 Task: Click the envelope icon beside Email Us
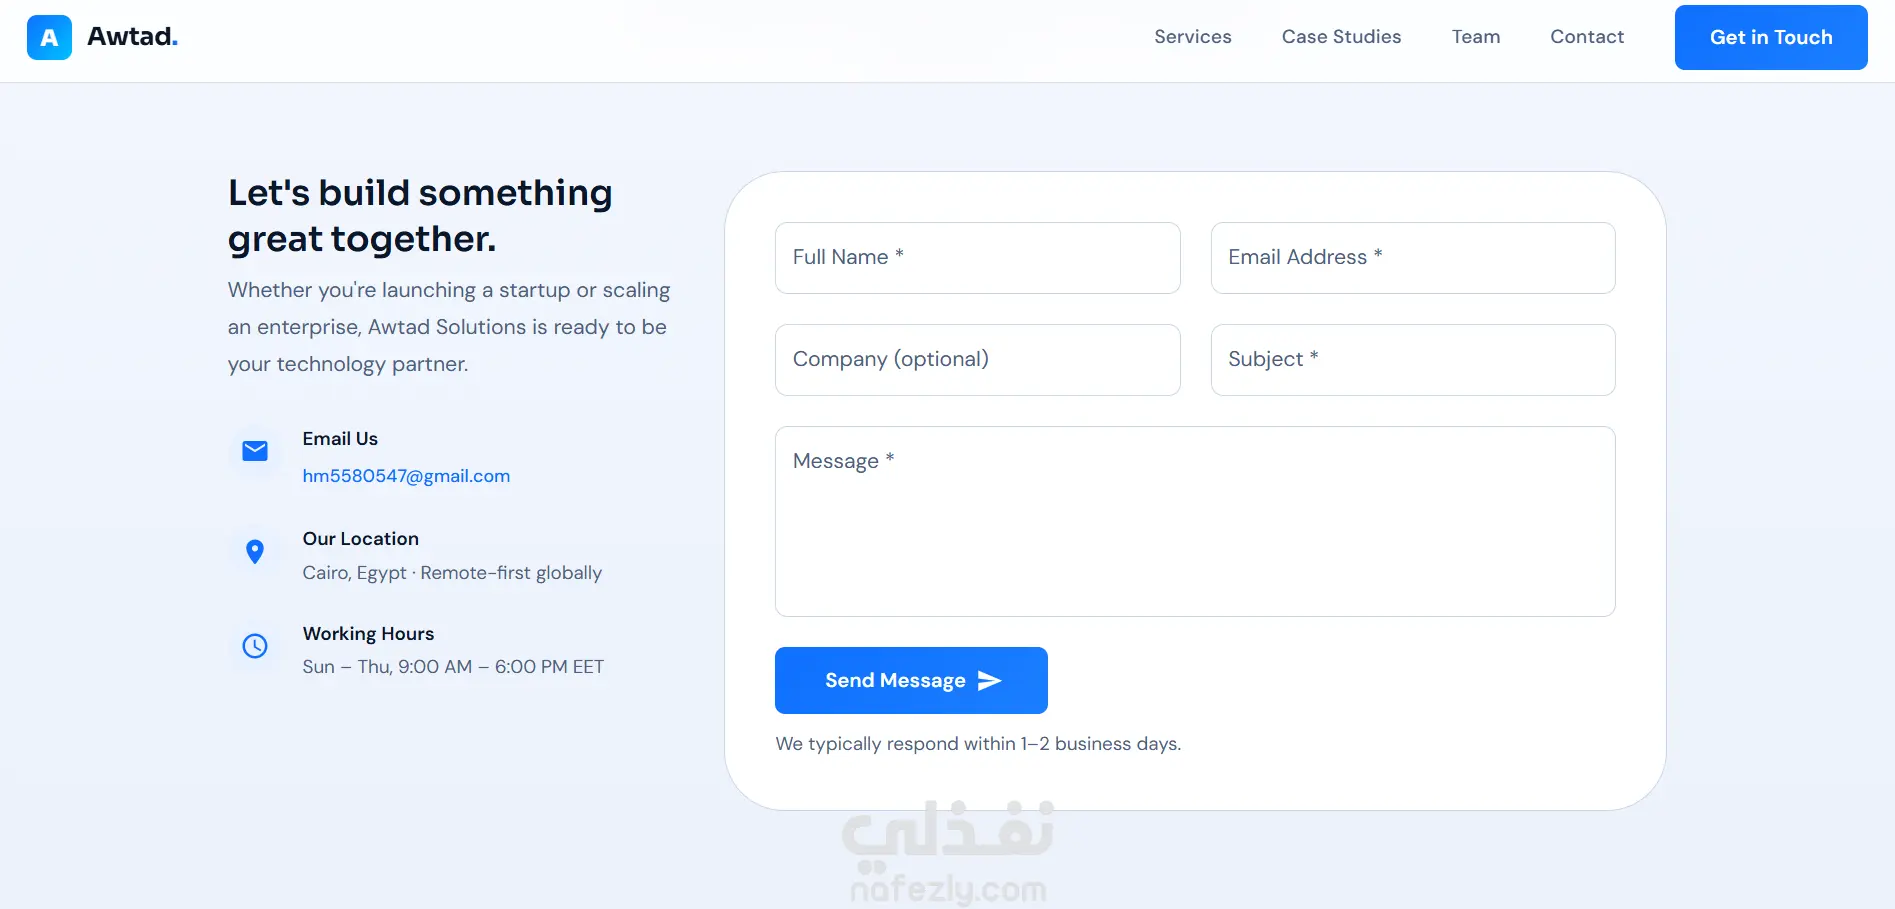(x=255, y=451)
